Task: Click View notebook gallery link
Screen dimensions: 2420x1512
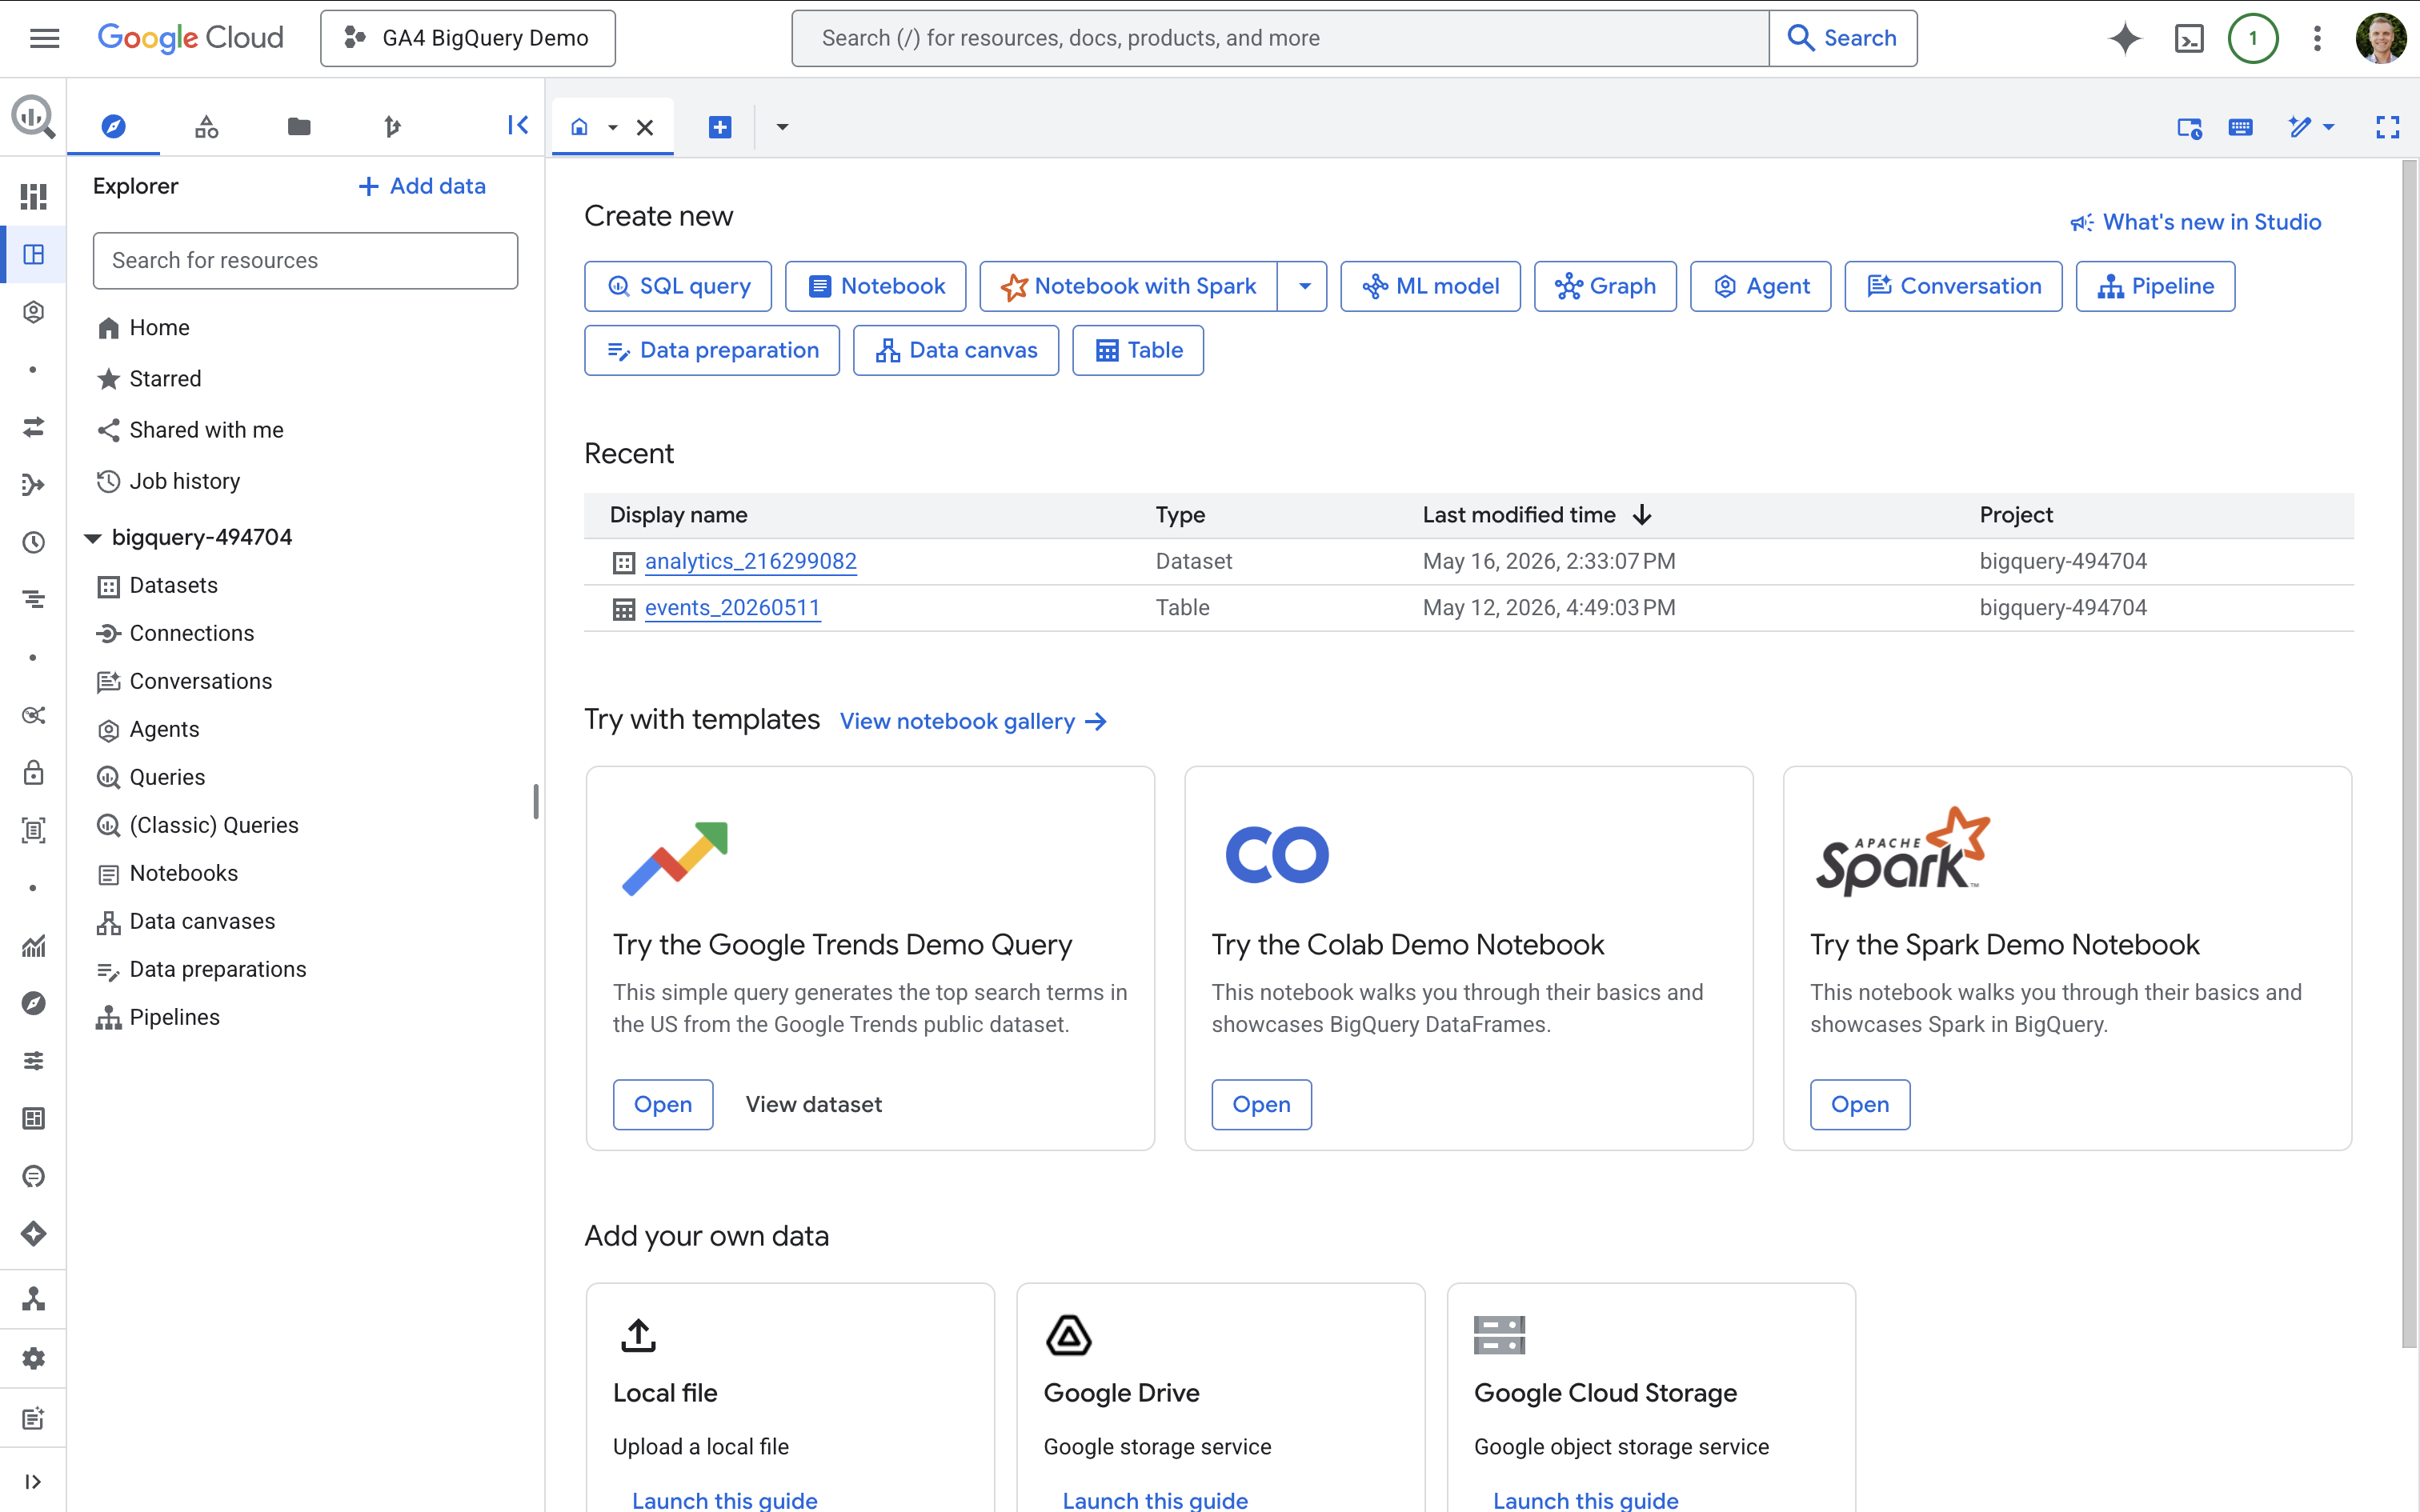Action: [x=973, y=721]
